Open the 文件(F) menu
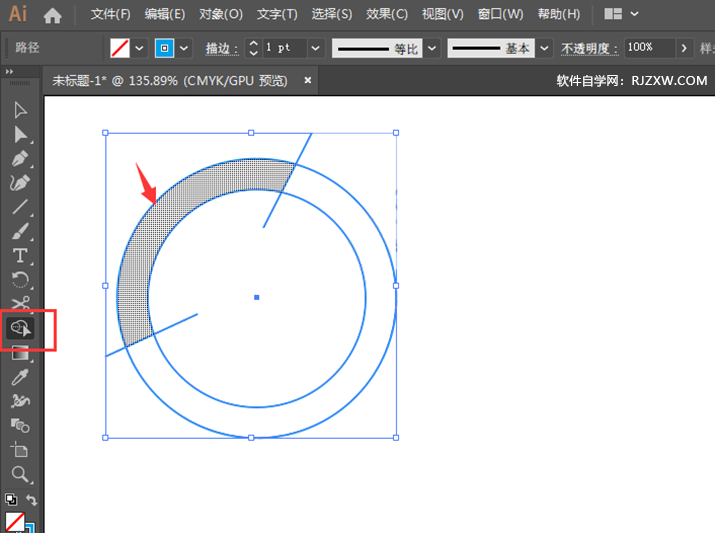The height and width of the screenshot is (533, 715). [x=111, y=14]
